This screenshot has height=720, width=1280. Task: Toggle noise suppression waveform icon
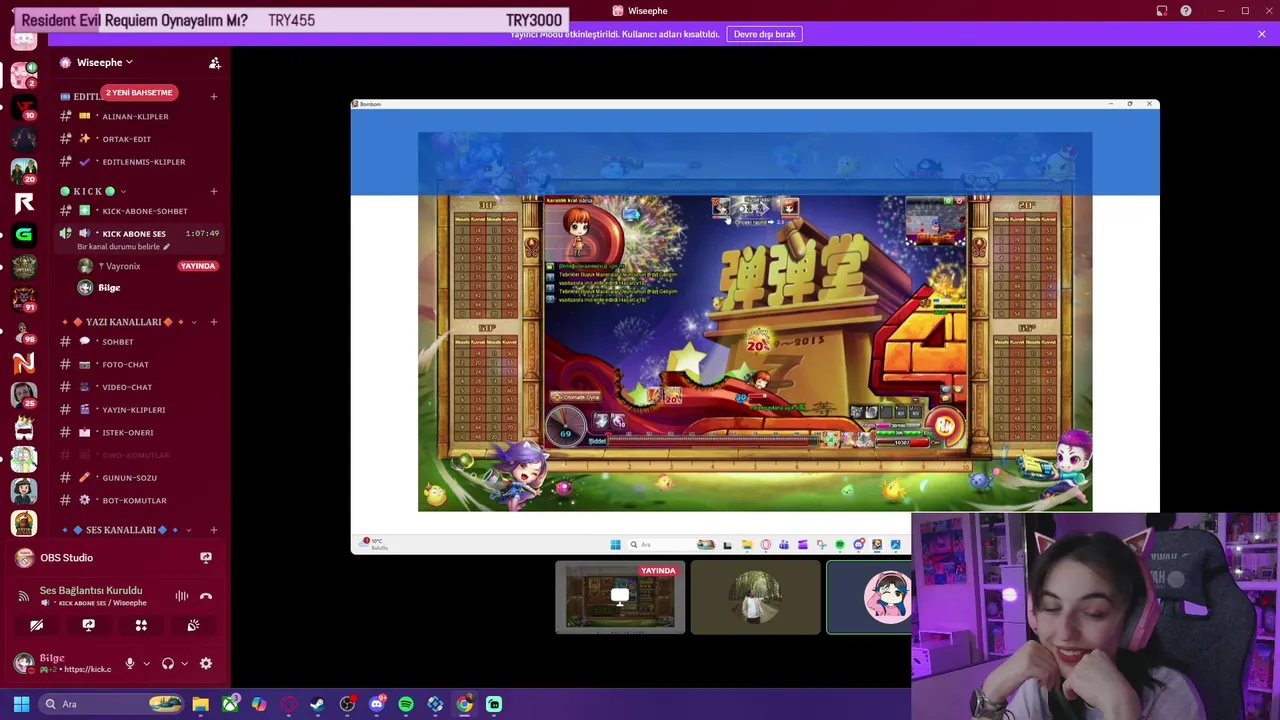(x=182, y=596)
